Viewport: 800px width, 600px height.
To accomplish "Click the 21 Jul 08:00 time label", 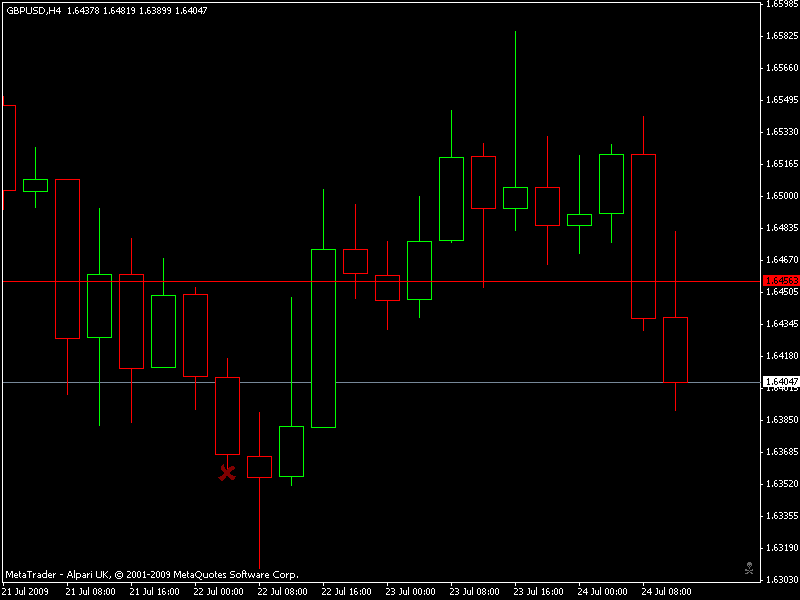I will (91, 592).
